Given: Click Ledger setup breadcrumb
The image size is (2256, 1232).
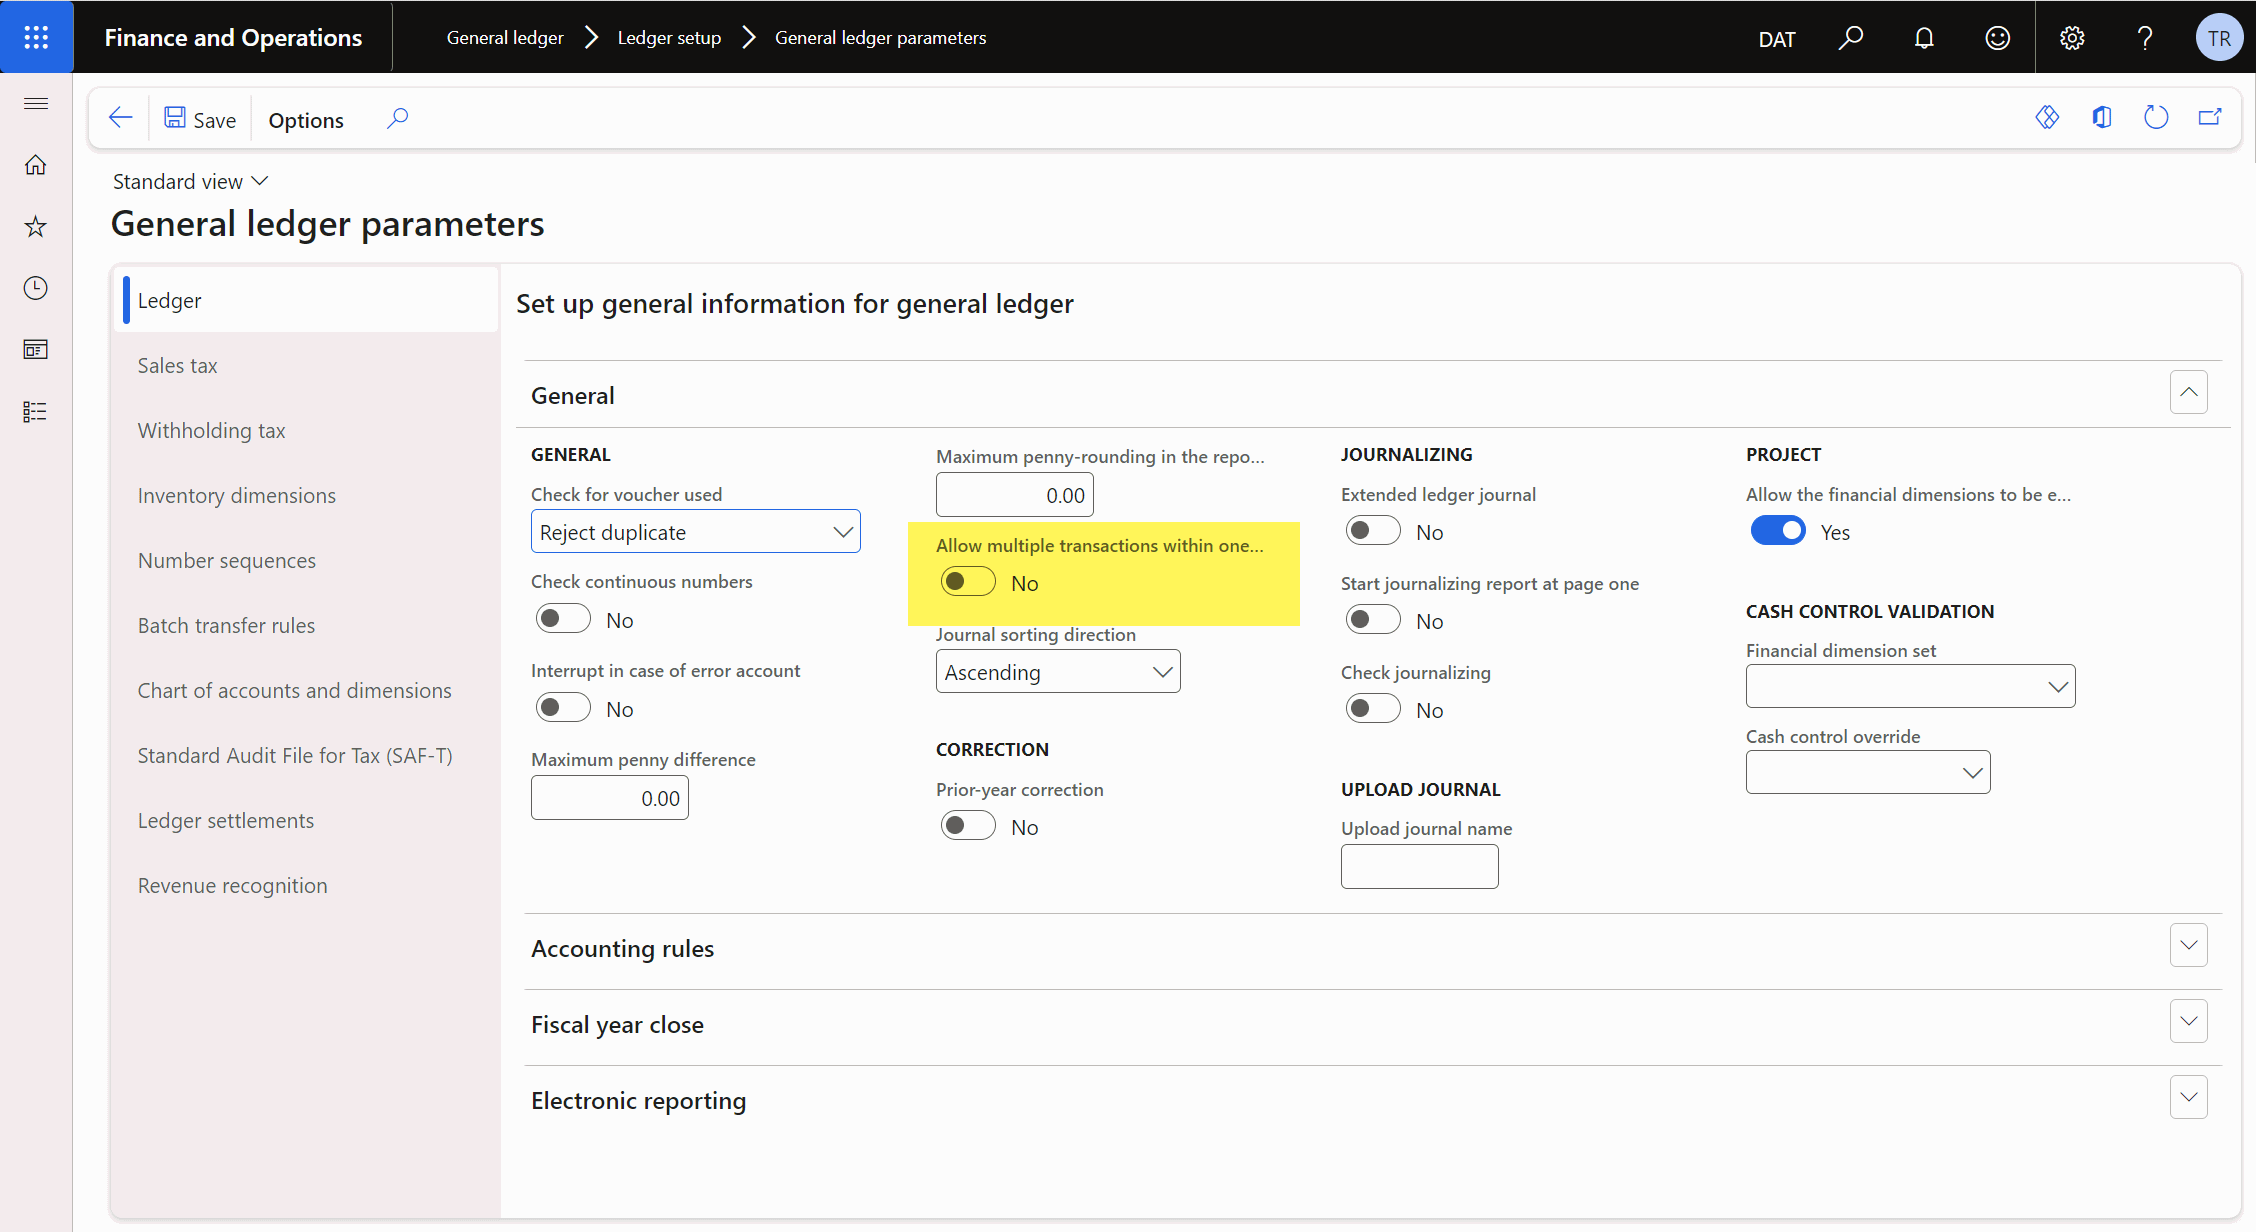Looking at the screenshot, I should [x=669, y=38].
